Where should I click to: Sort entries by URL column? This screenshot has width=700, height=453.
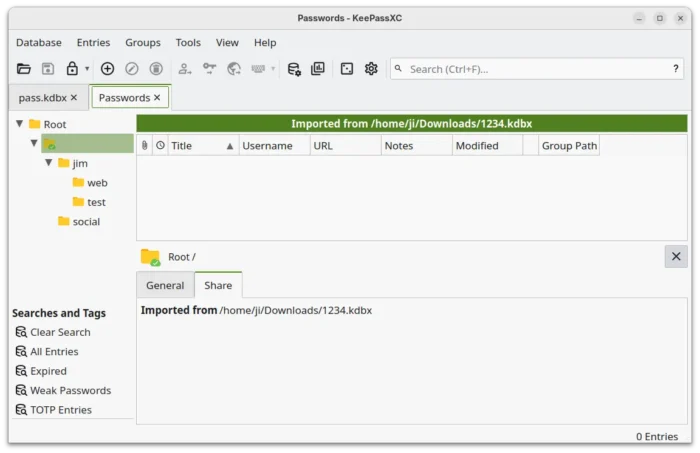pyautogui.click(x=346, y=145)
